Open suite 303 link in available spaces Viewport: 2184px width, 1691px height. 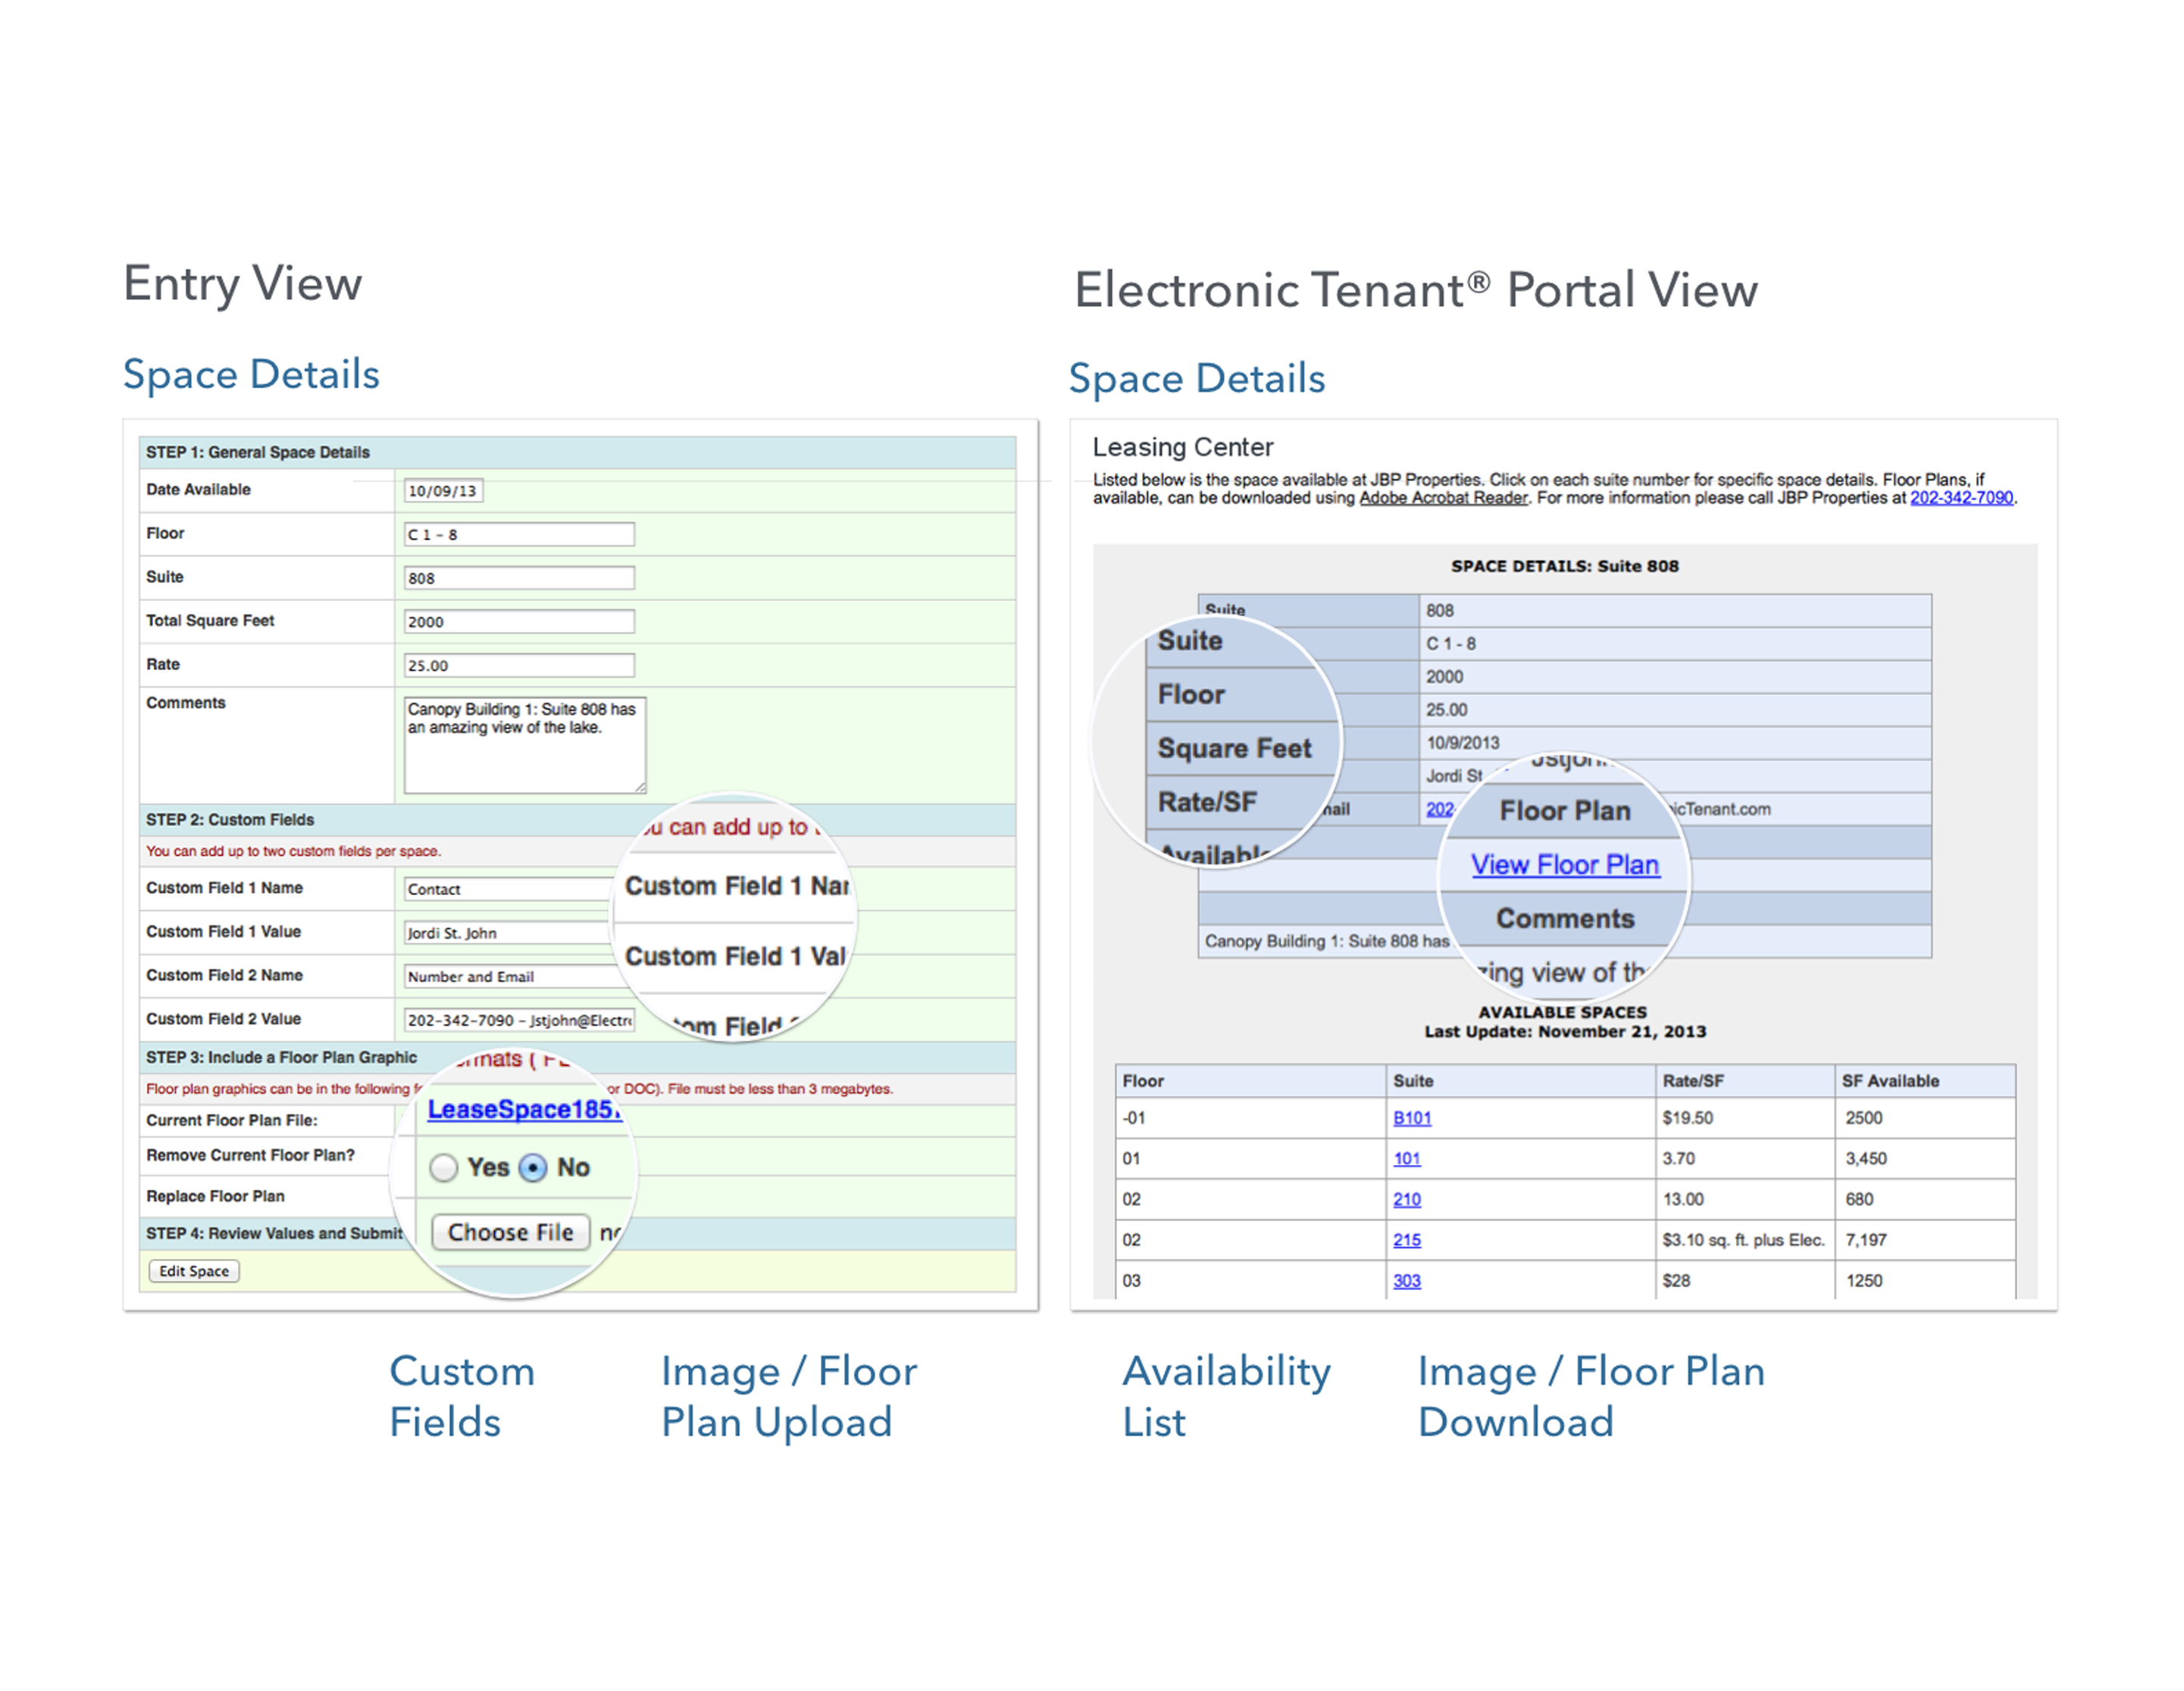tap(1407, 1281)
